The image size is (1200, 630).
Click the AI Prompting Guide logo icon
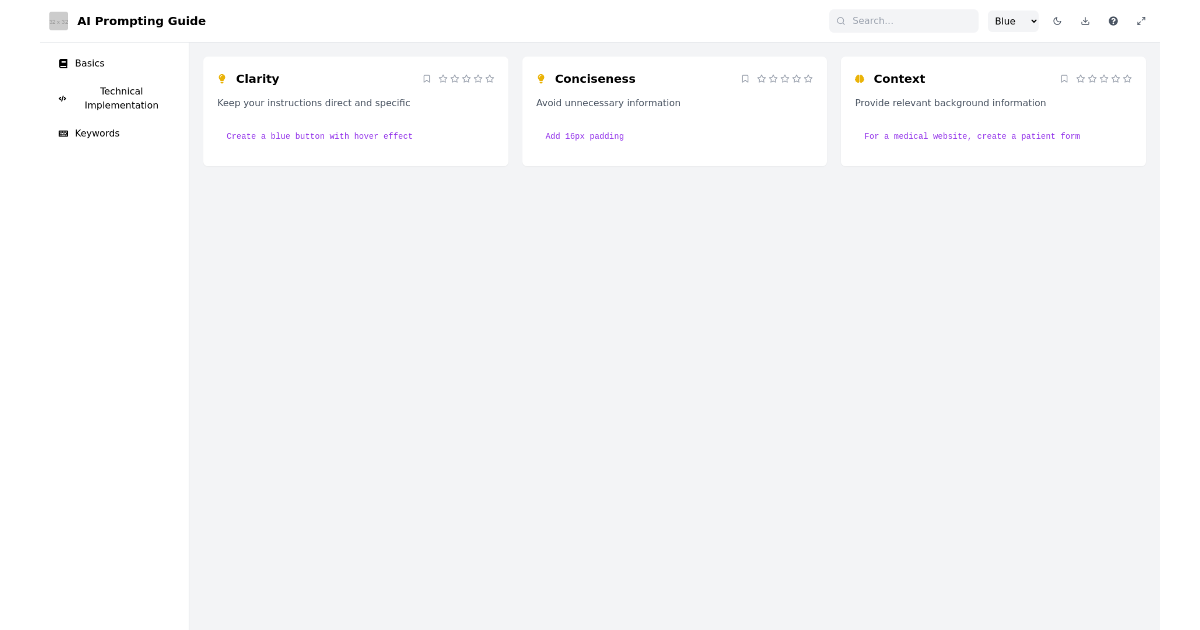coord(58,20)
